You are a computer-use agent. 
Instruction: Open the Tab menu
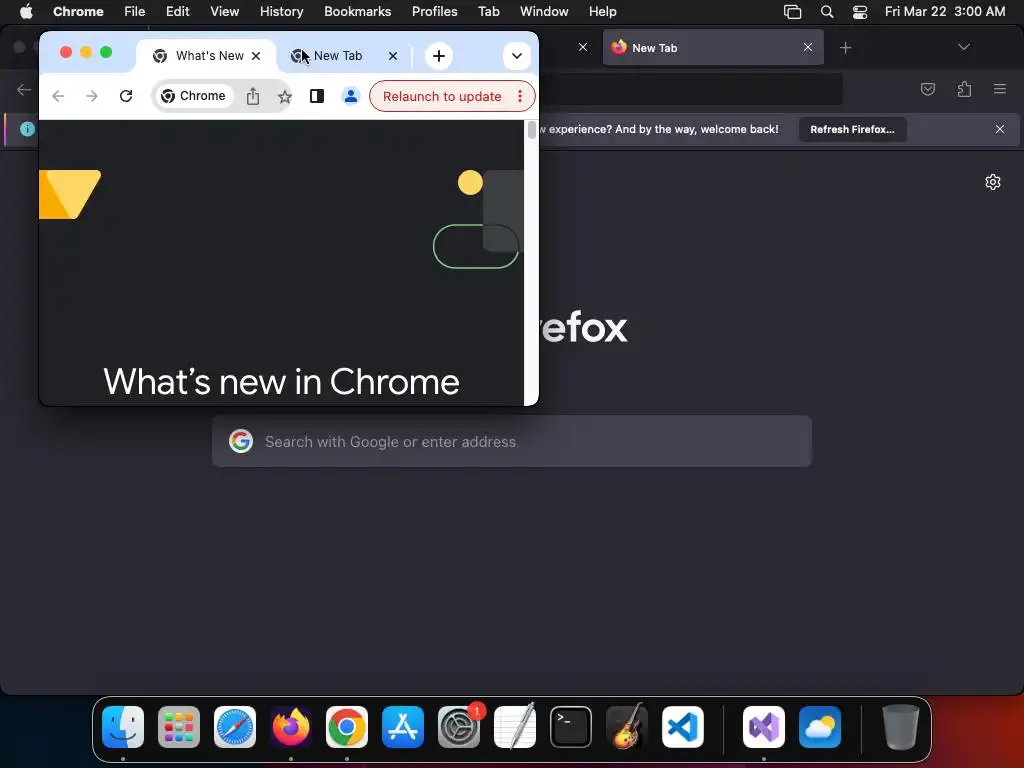(488, 12)
